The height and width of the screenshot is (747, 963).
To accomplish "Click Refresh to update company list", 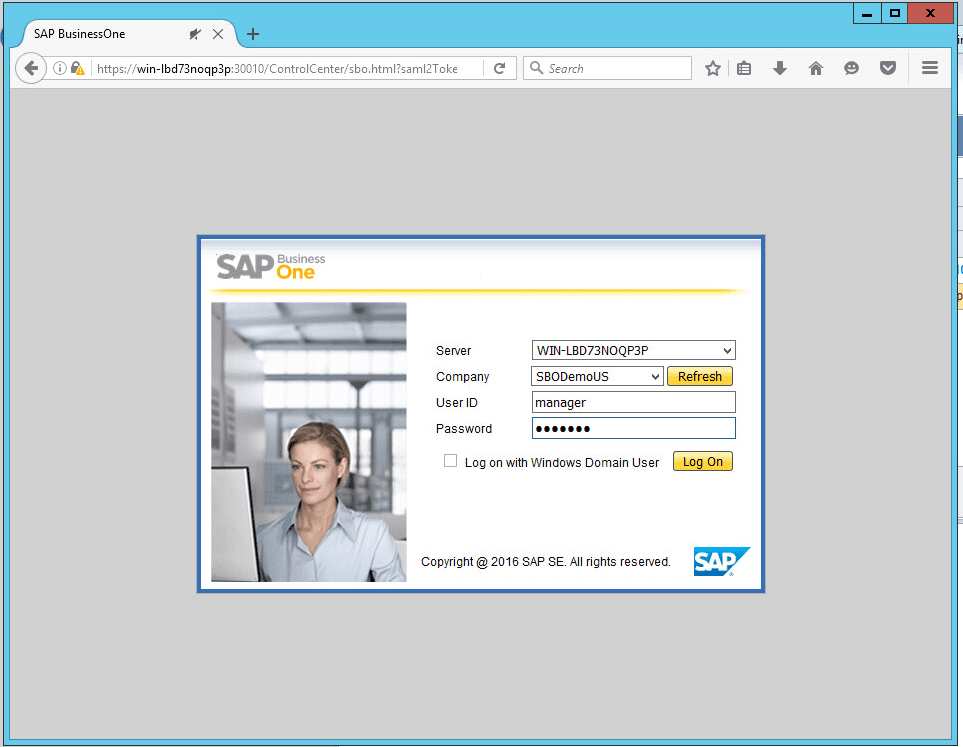I will pyautogui.click(x=699, y=376).
